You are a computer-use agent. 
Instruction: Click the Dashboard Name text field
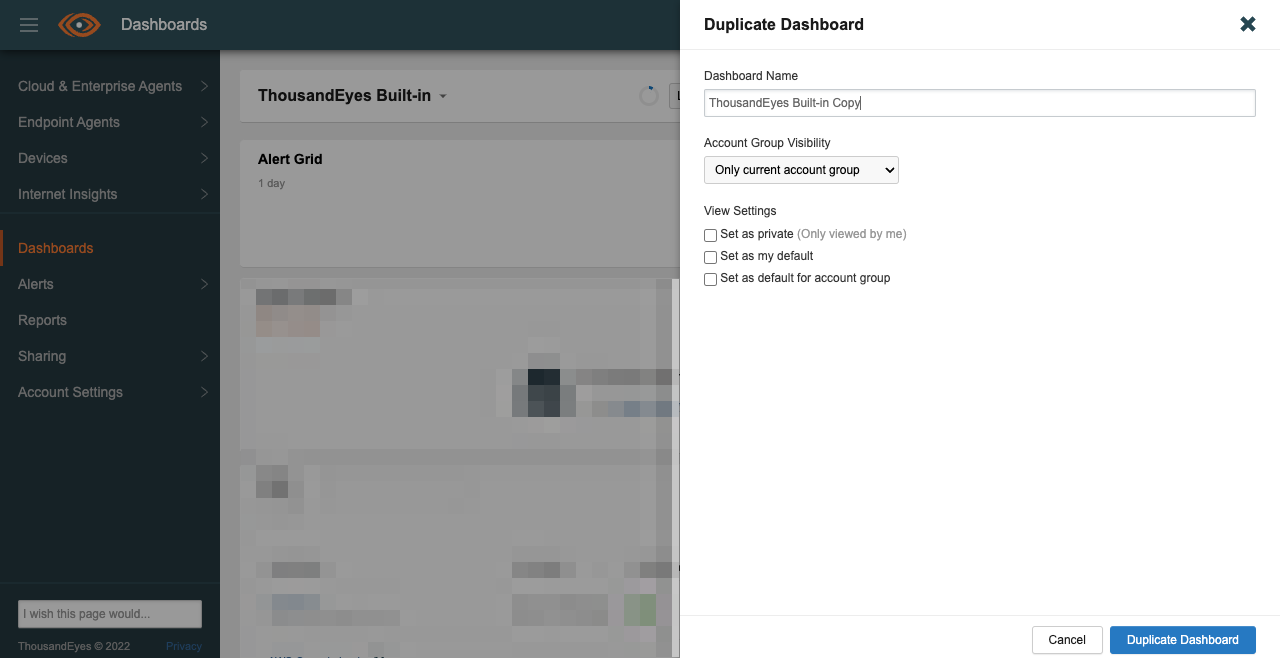tap(980, 103)
